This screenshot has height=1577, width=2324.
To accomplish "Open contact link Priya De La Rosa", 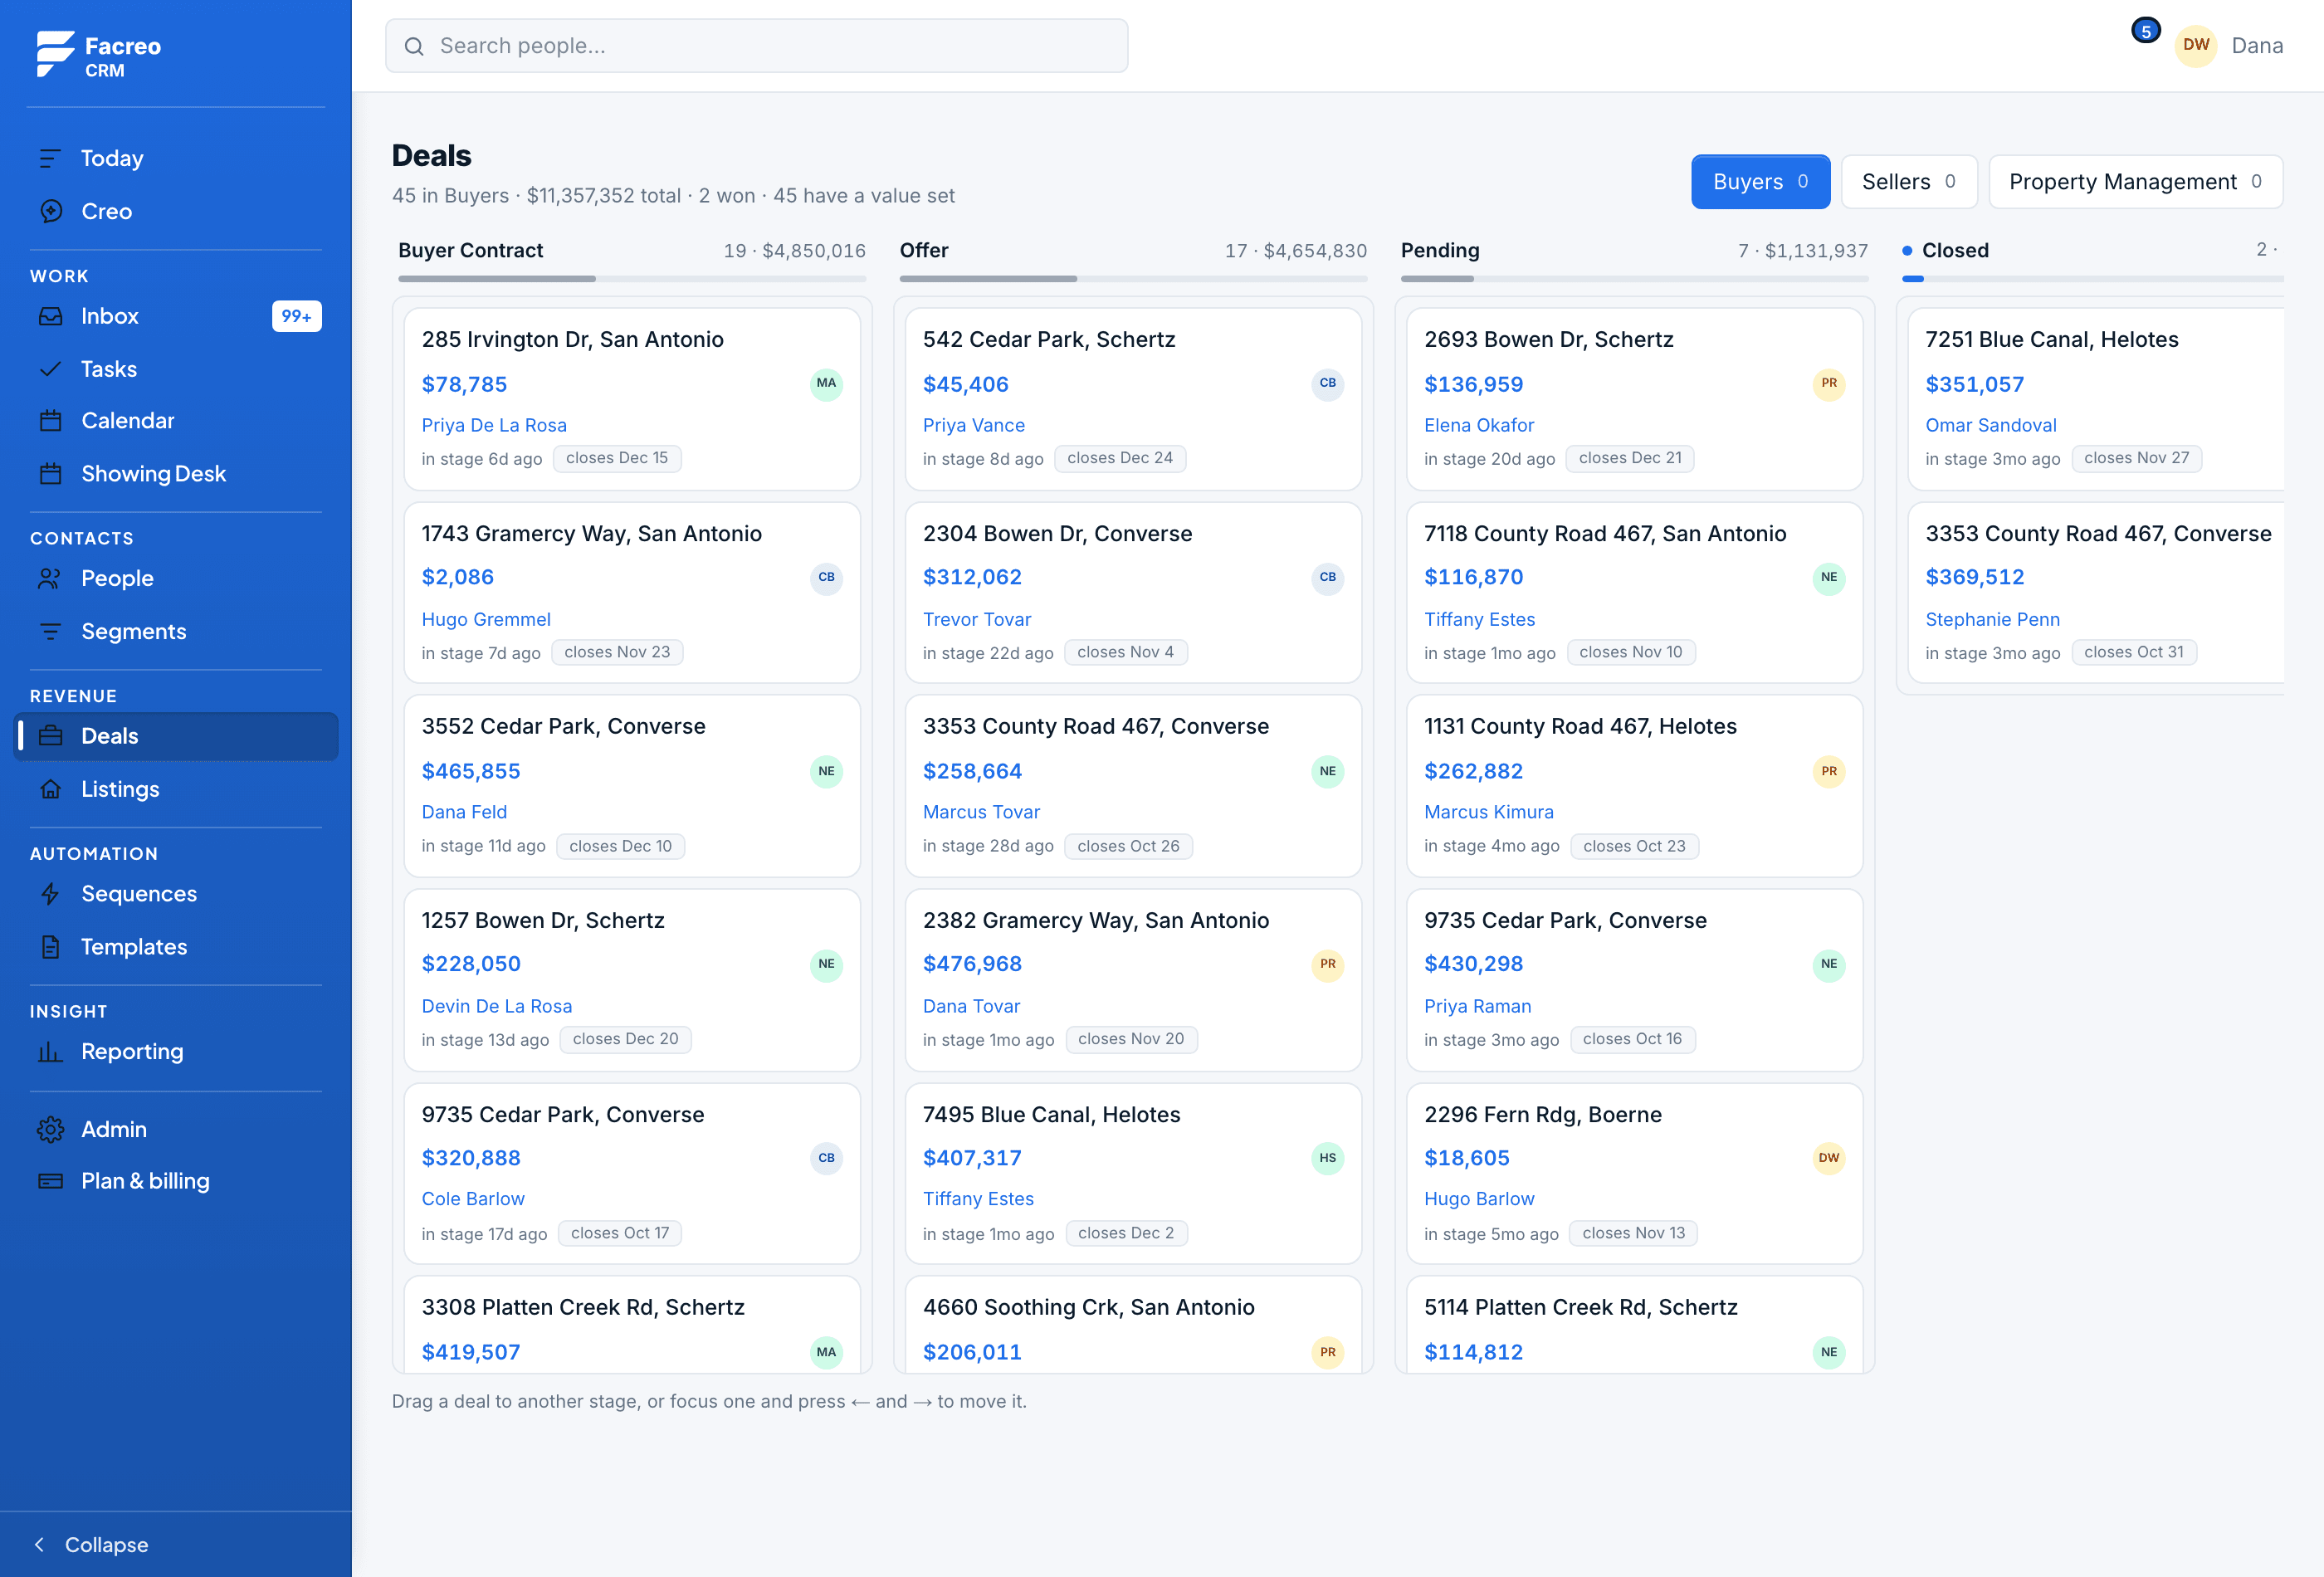I will click(494, 425).
